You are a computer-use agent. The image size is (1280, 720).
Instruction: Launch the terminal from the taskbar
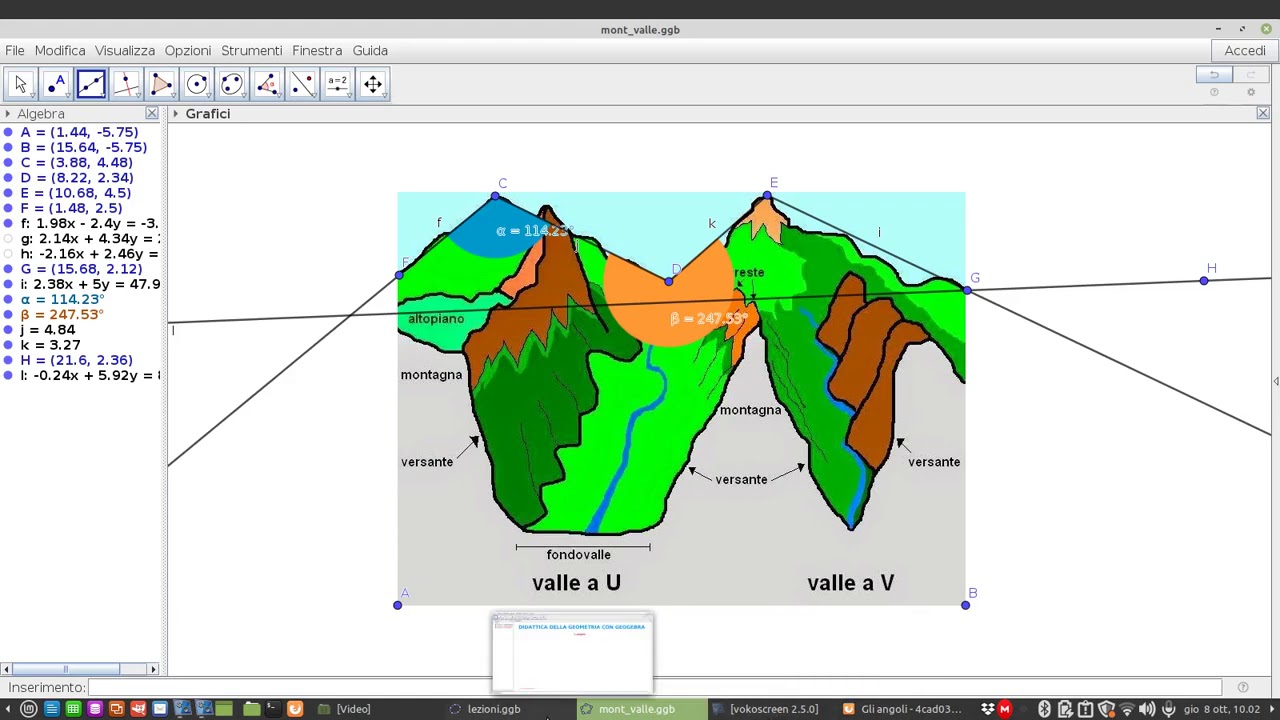coord(272,709)
